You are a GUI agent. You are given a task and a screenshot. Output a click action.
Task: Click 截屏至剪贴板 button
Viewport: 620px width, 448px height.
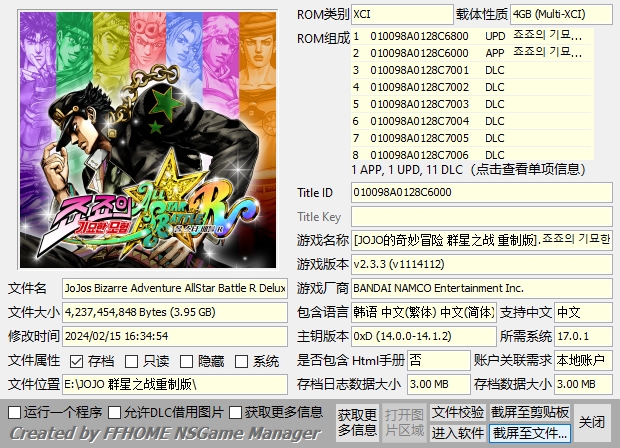[530, 412]
